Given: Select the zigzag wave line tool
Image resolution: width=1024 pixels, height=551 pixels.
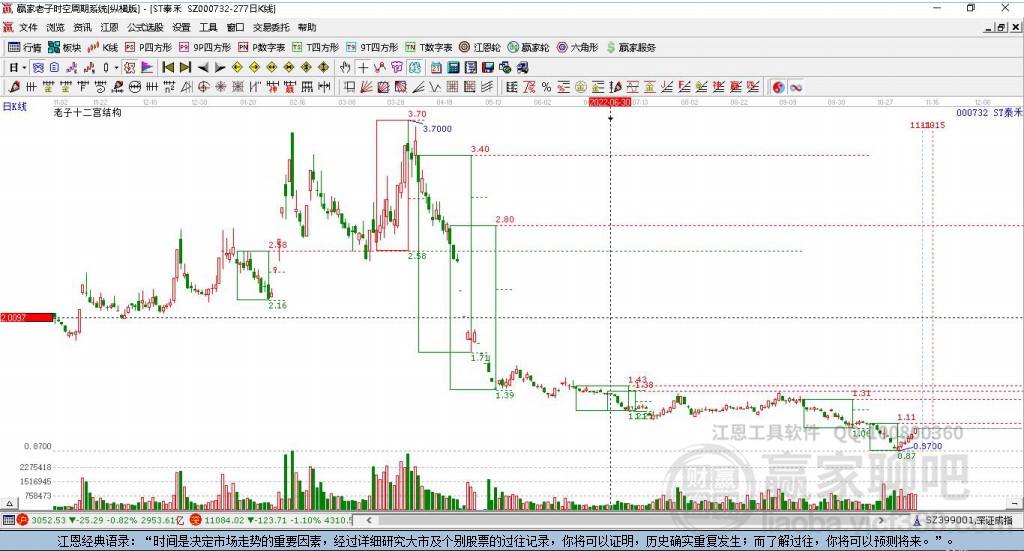Looking at the screenshot, I should 434,87.
